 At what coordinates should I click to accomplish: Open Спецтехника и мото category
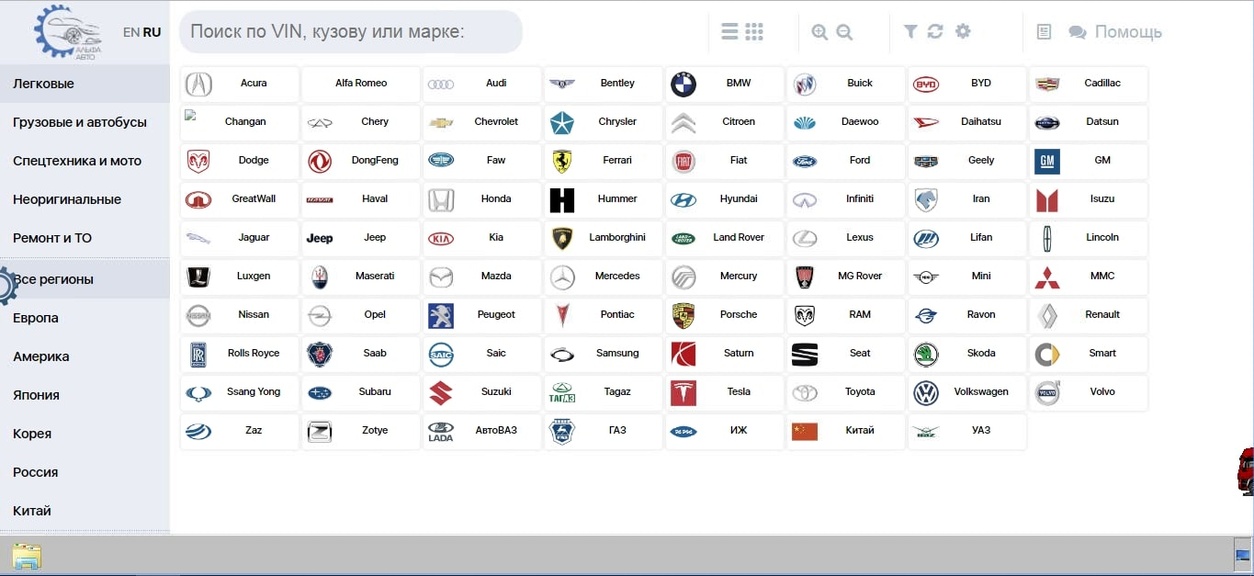click(85, 161)
